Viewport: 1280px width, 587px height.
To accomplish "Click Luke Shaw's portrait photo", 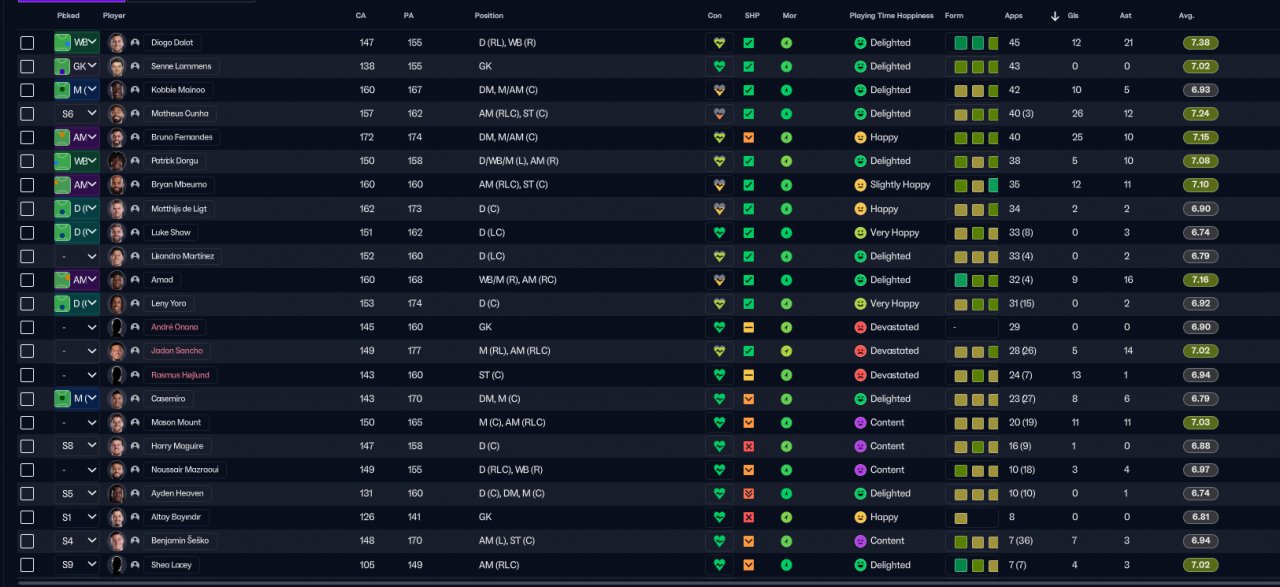I will tap(117, 232).
